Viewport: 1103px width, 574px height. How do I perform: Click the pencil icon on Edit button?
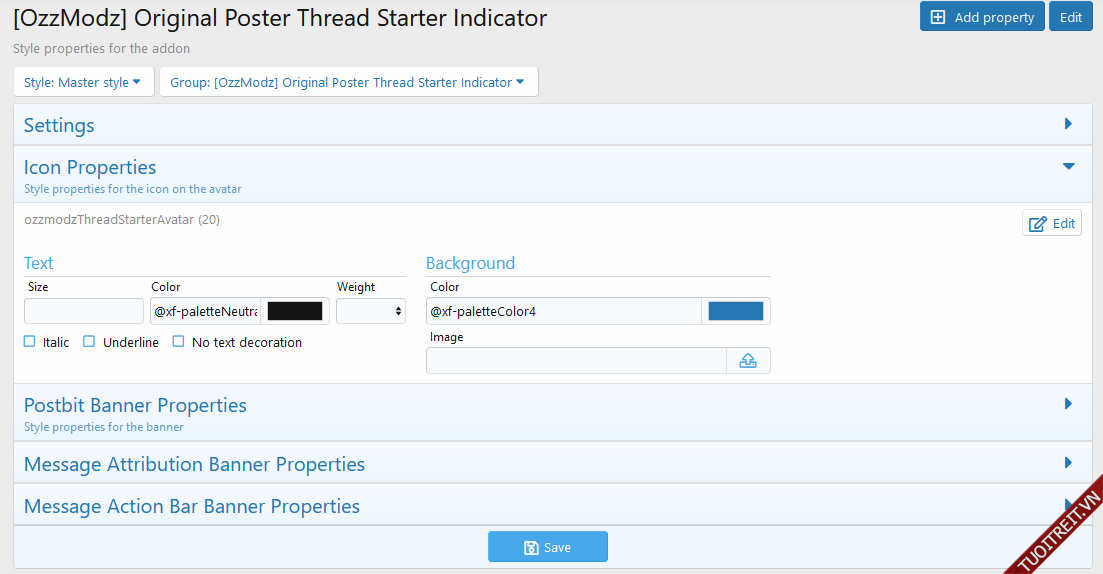pos(1038,223)
